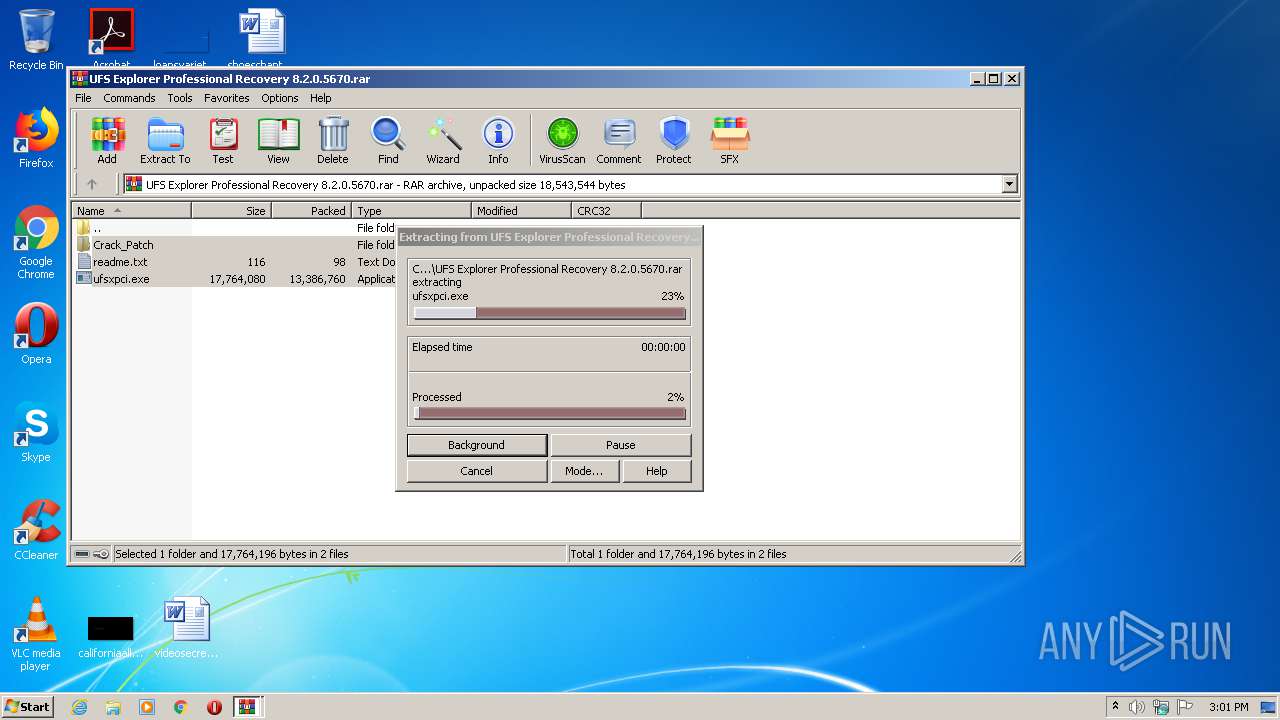Open the Firefox desktop shortcut
This screenshot has width=1280, height=720.
click(x=36, y=138)
